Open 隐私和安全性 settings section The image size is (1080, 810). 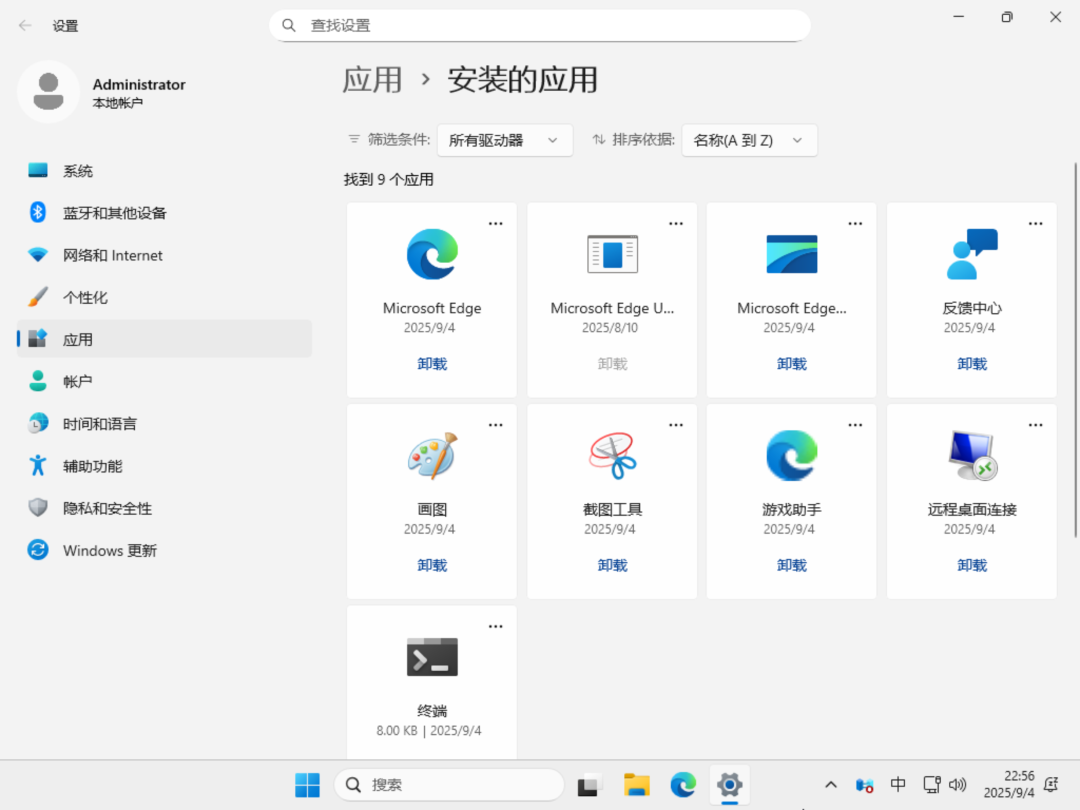tap(107, 509)
